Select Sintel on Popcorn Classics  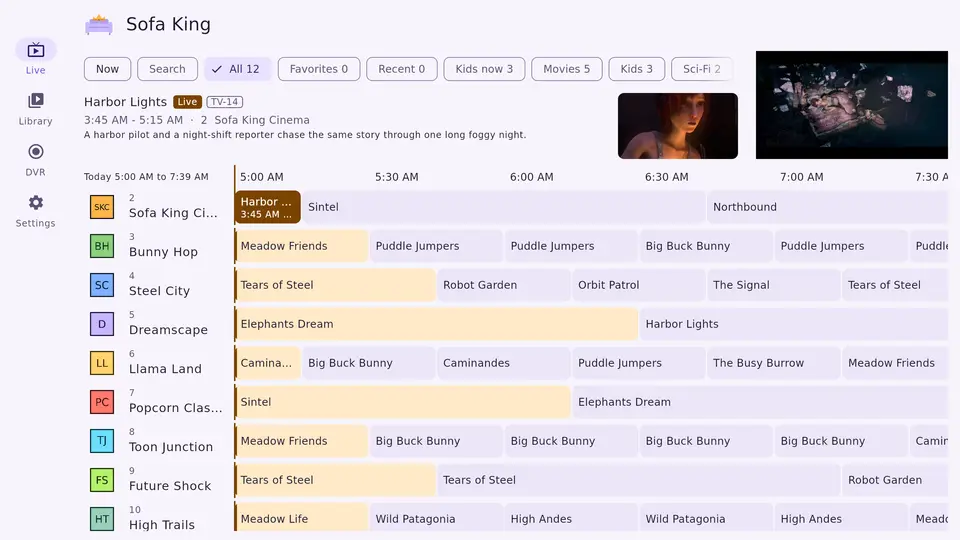[x=402, y=402]
